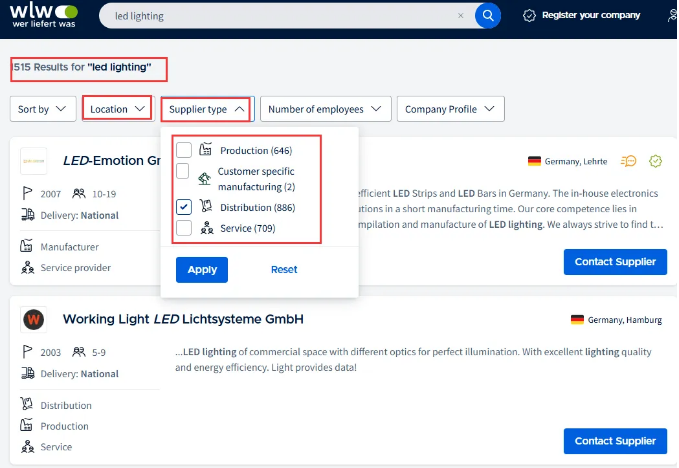The image size is (679, 468).
Task: Click the orange quick-response chat icon
Action: pos(629,161)
